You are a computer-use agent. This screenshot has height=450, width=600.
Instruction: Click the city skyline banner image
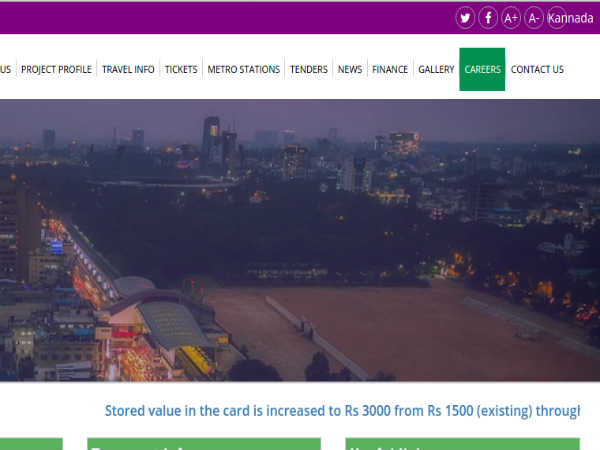click(x=300, y=240)
